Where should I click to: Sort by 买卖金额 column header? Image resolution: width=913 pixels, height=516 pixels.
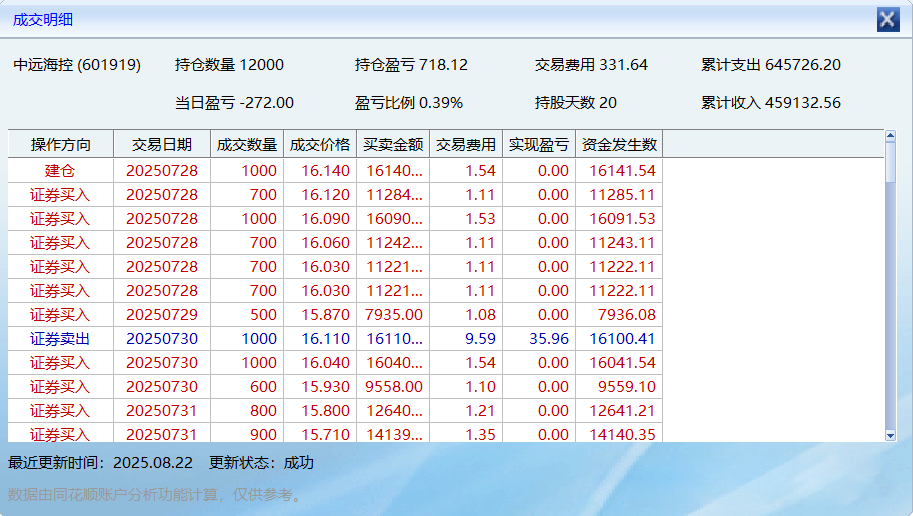pyautogui.click(x=393, y=144)
